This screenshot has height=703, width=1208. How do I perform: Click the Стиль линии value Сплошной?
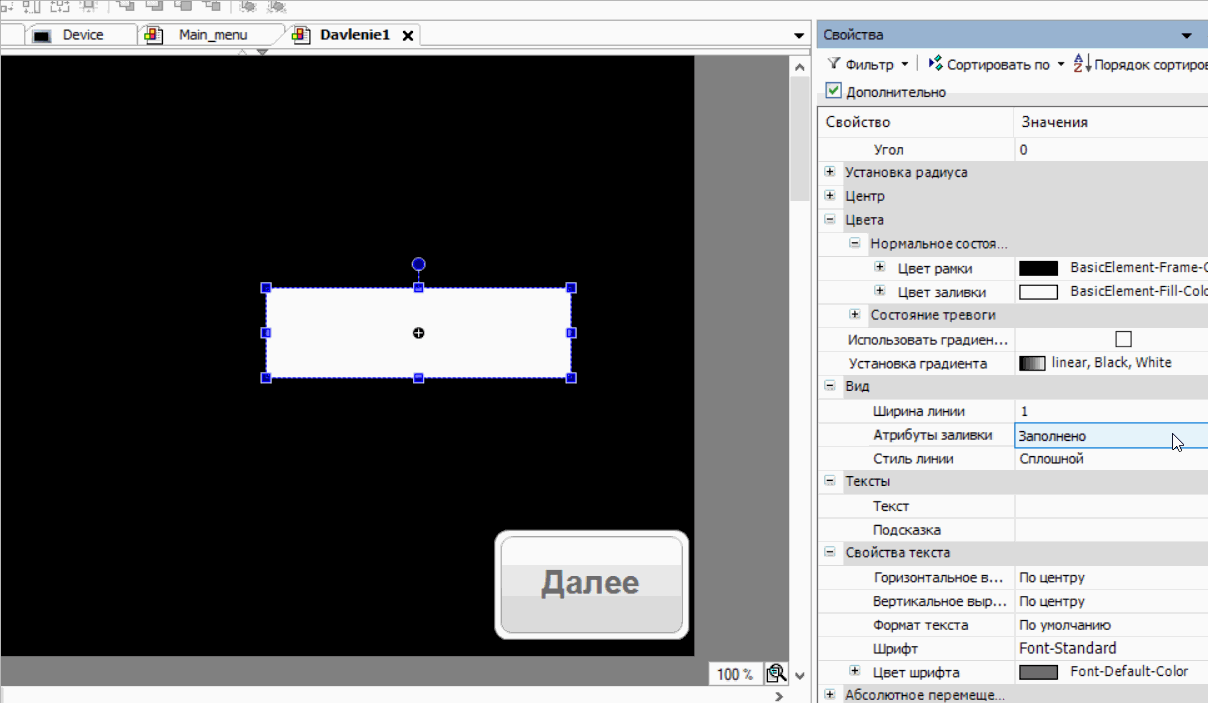click(x=1051, y=459)
